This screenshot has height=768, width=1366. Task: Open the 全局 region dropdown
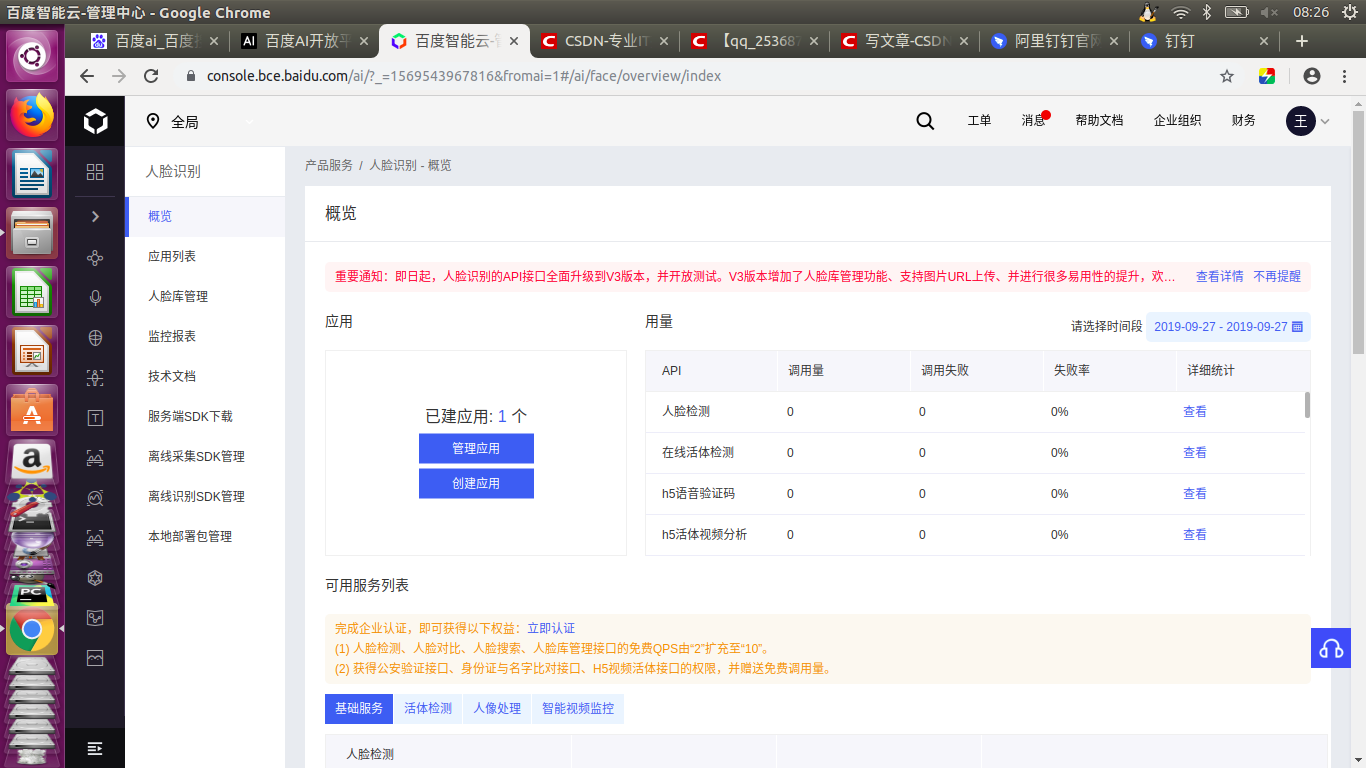(x=200, y=122)
